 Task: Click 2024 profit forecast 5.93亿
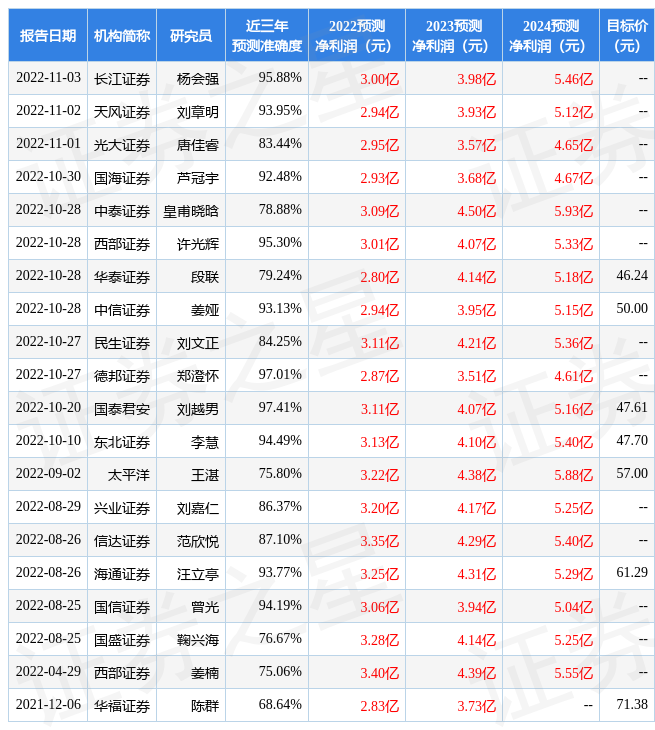574,211
